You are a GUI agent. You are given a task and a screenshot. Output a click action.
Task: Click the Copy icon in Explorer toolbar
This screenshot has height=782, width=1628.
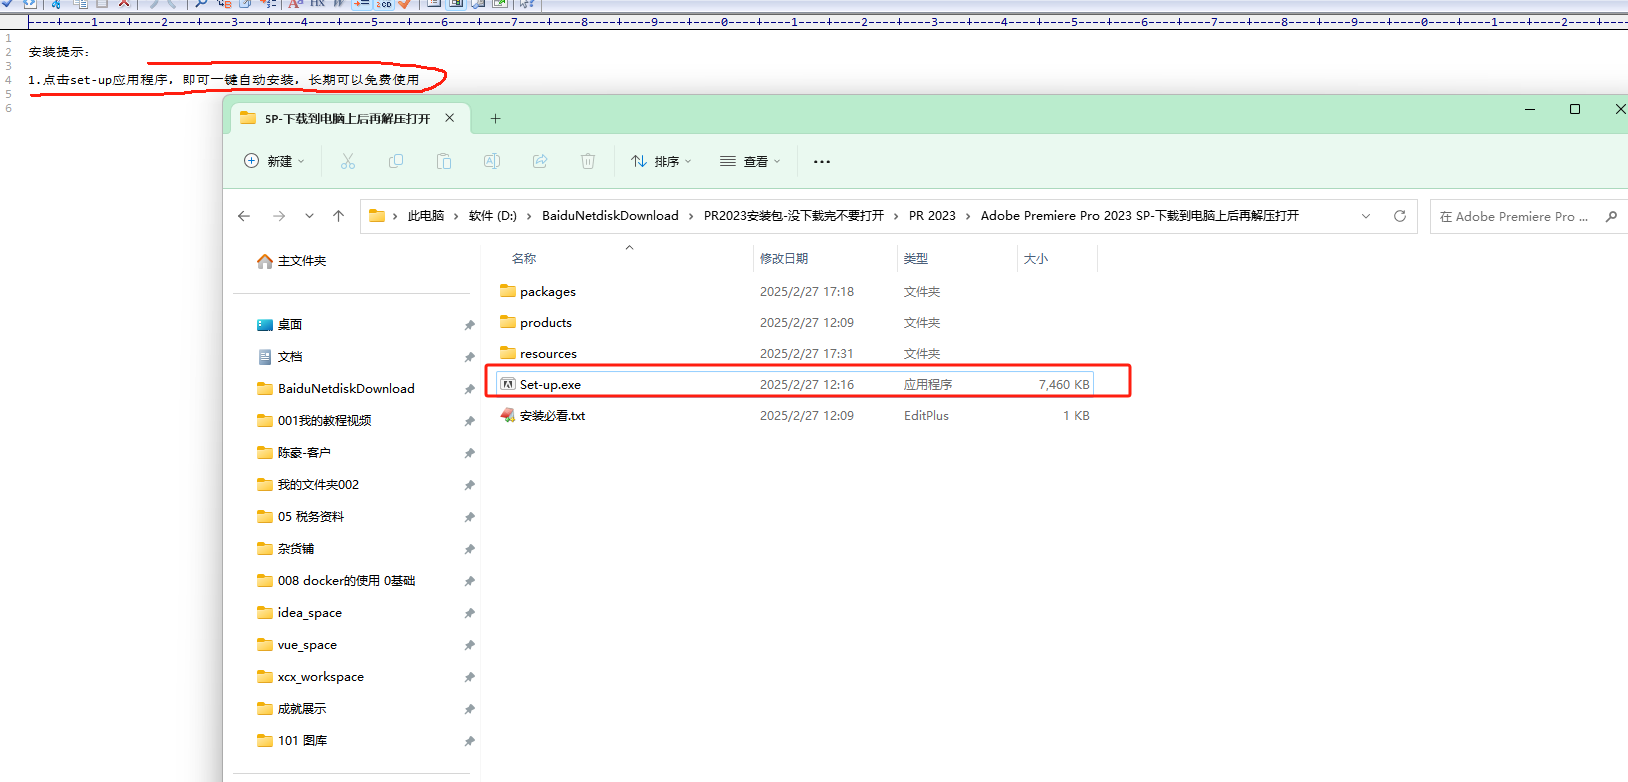(396, 161)
